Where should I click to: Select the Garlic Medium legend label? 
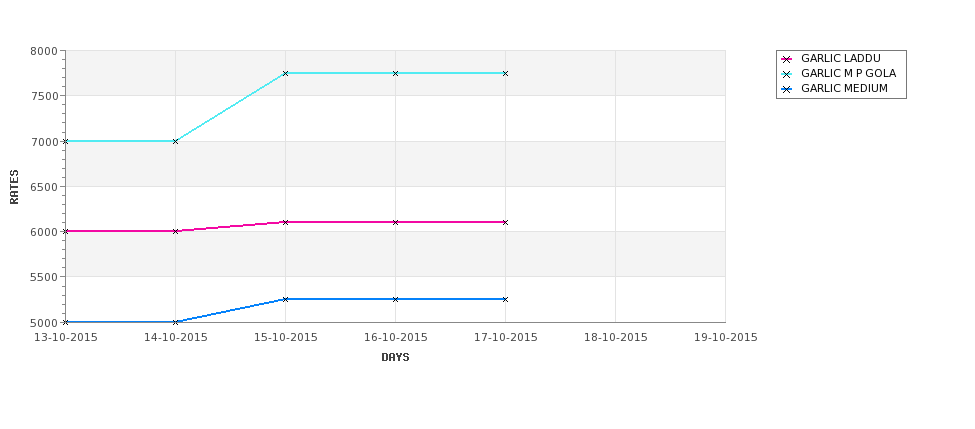[x=844, y=89]
